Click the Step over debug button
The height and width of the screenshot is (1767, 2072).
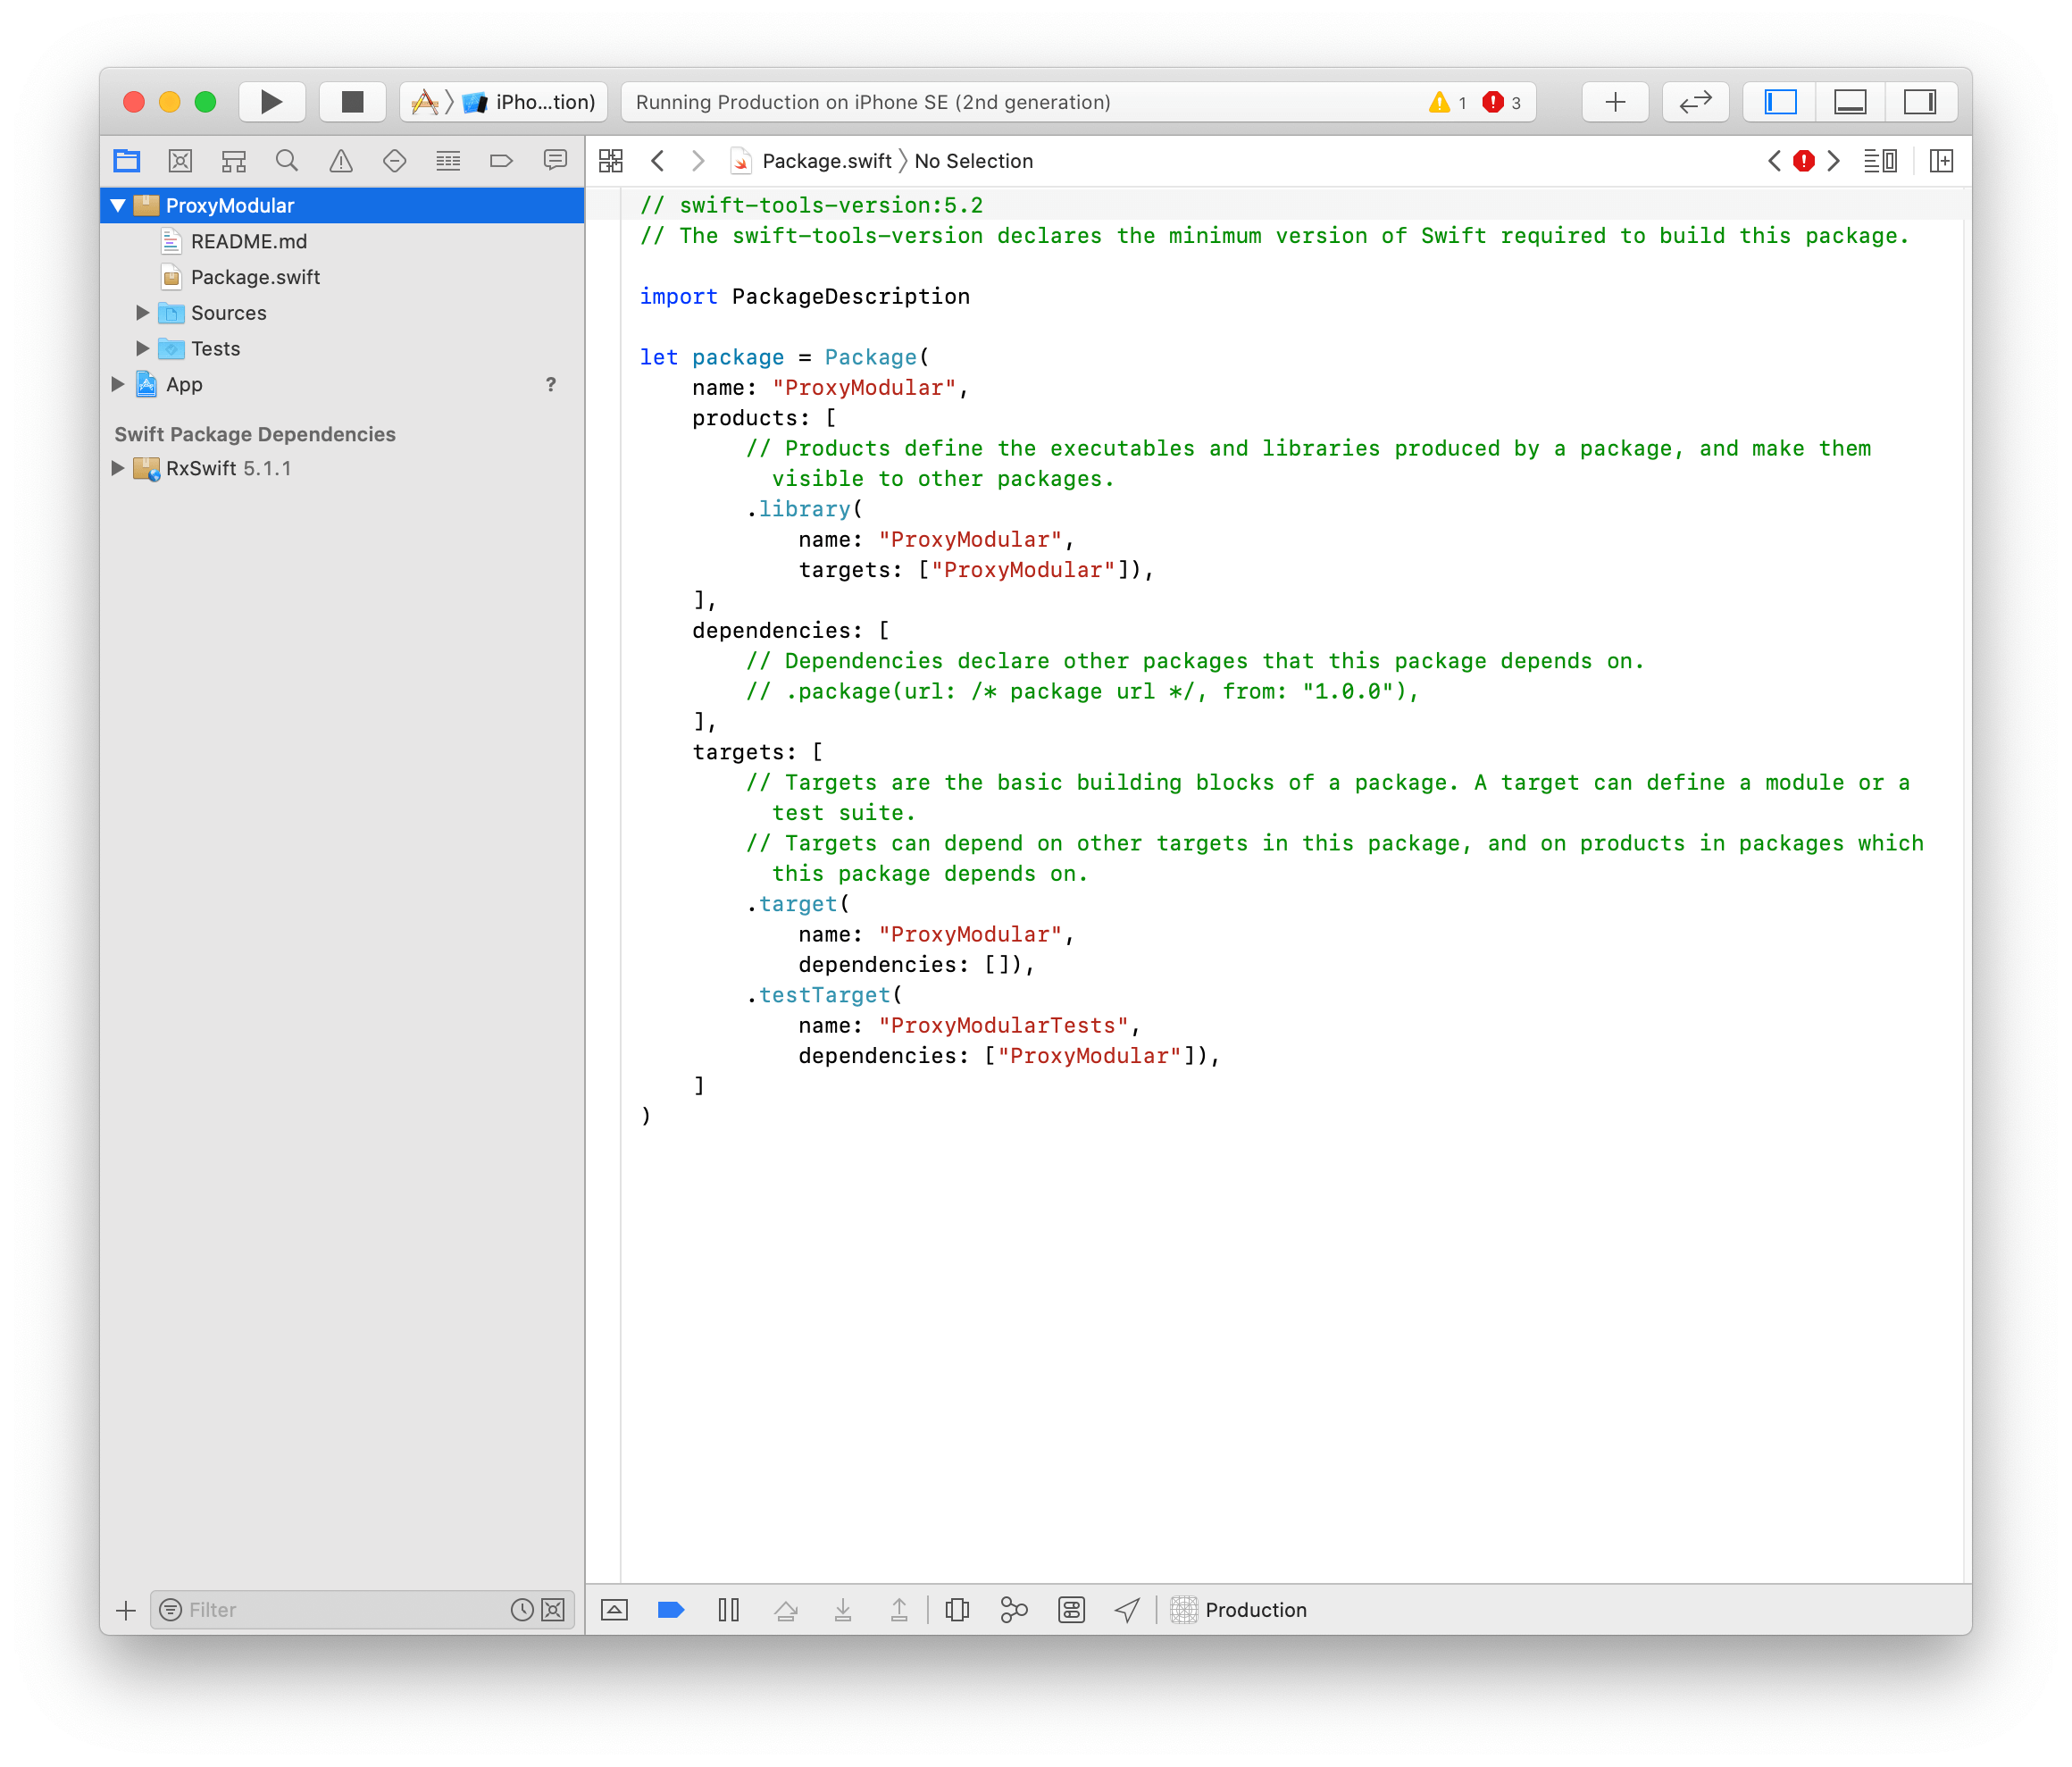[786, 1609]
